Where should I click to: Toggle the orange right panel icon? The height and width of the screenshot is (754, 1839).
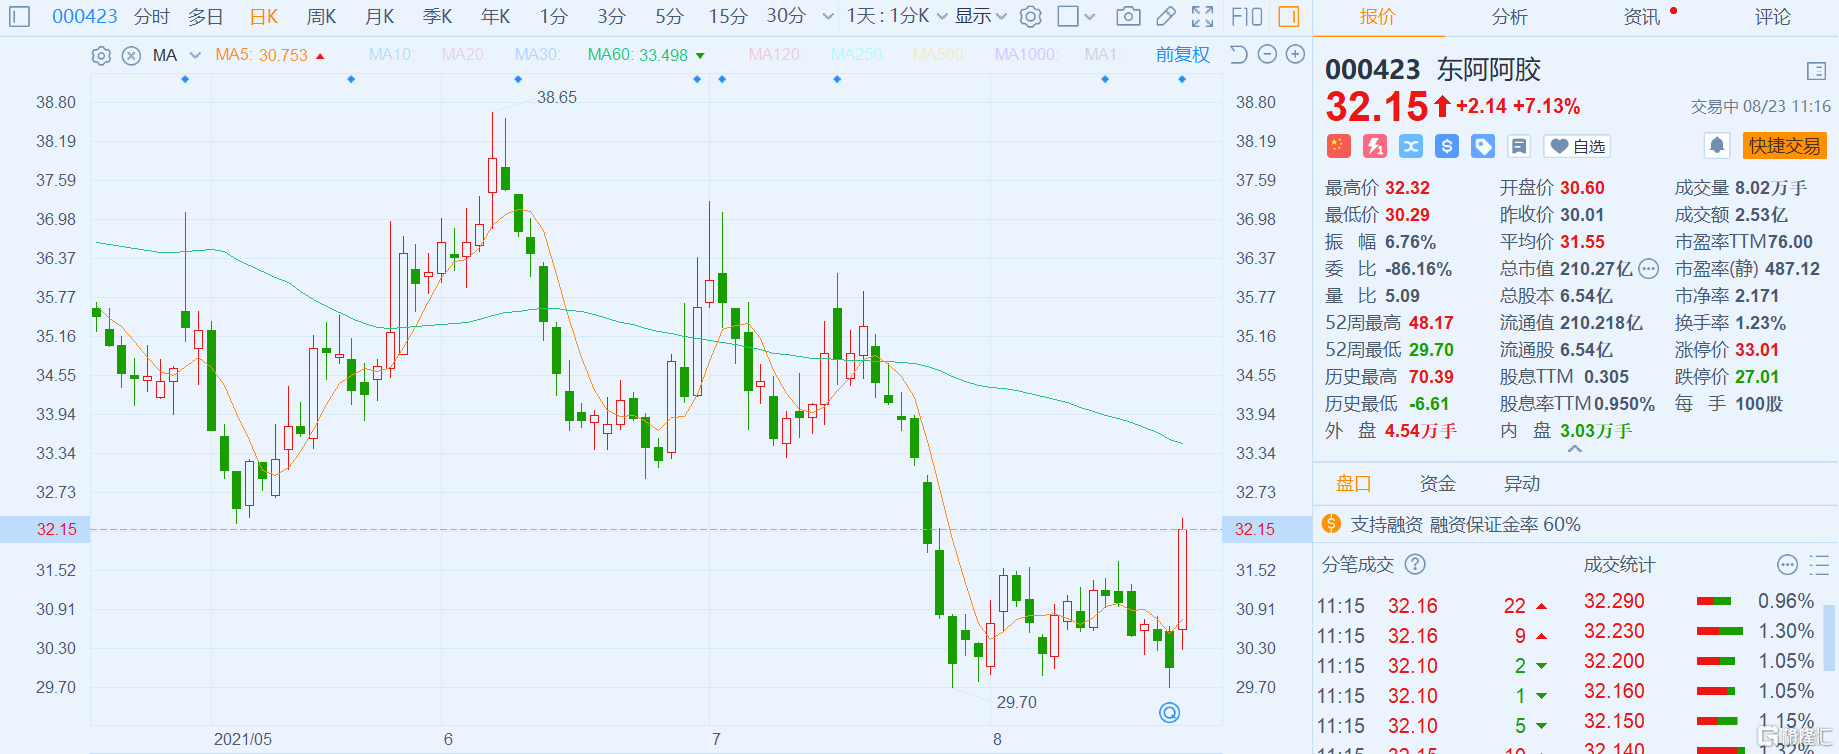(x=1289, y=16)
